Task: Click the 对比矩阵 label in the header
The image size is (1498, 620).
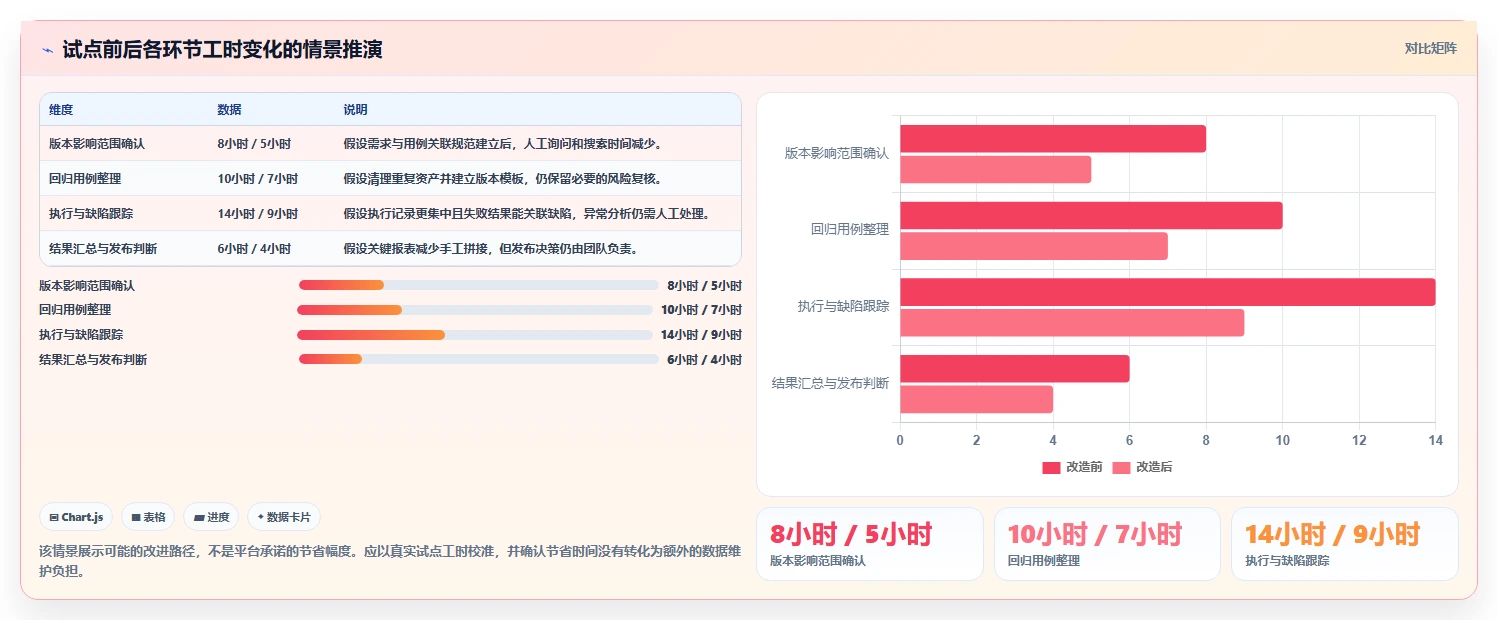Action: point(1431,48)
